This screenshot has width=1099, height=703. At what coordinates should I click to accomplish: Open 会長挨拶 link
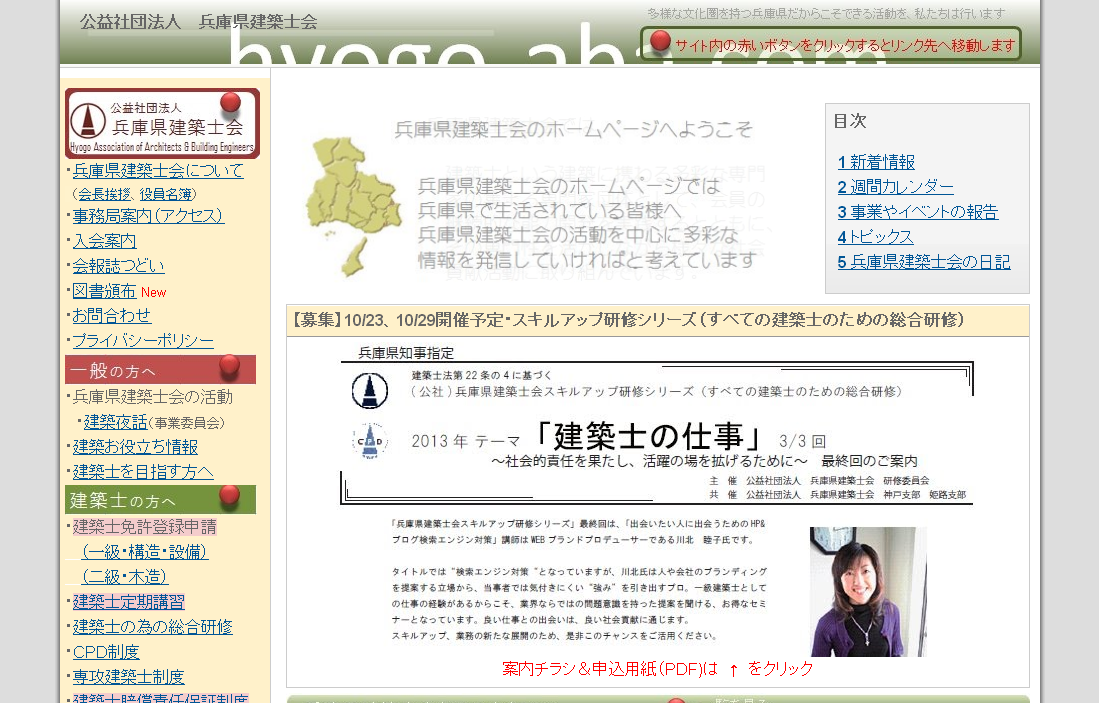[104, 194]
